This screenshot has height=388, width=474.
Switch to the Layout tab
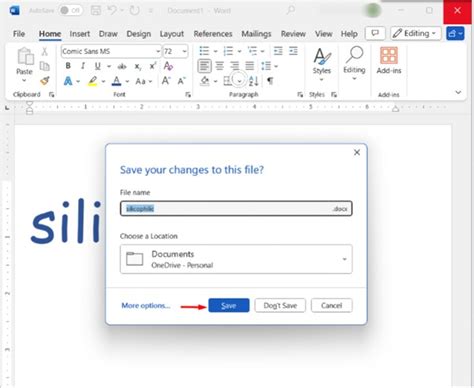tap(172, 34)
